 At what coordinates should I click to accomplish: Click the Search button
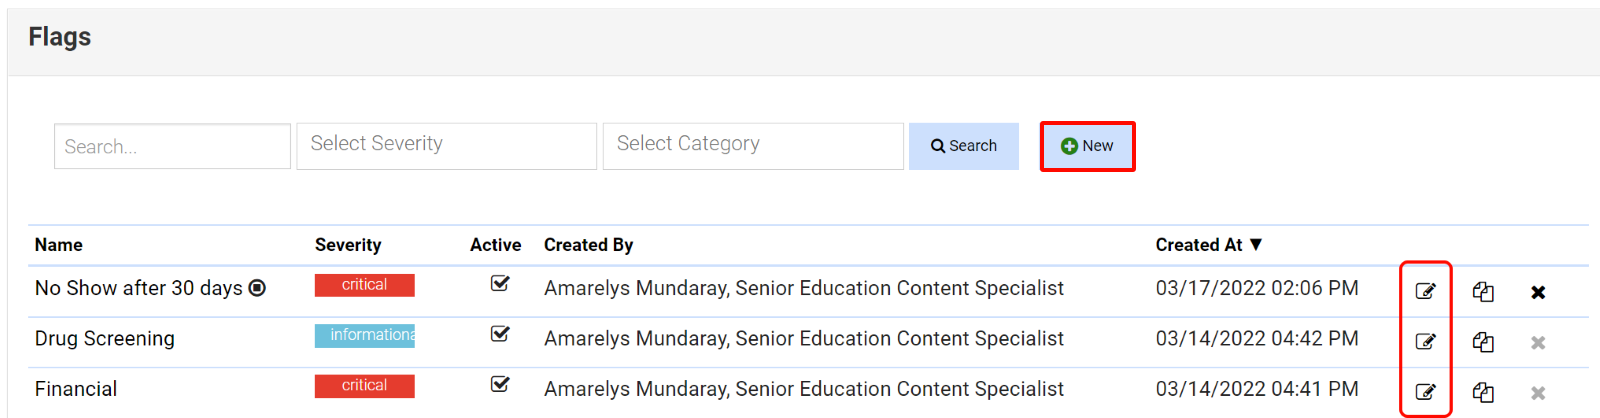click(963, 146)
